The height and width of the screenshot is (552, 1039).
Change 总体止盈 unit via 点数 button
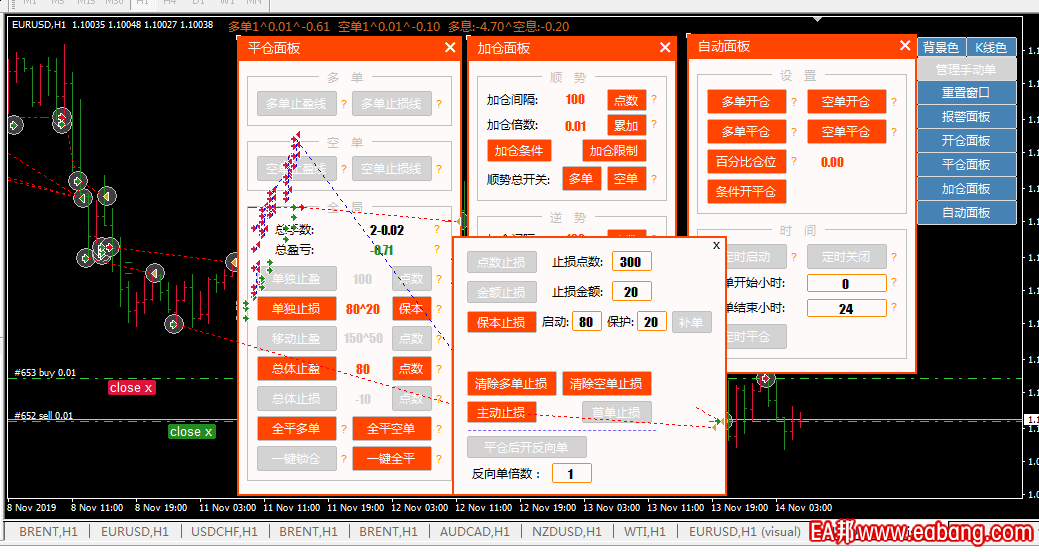tap(412, 369)
